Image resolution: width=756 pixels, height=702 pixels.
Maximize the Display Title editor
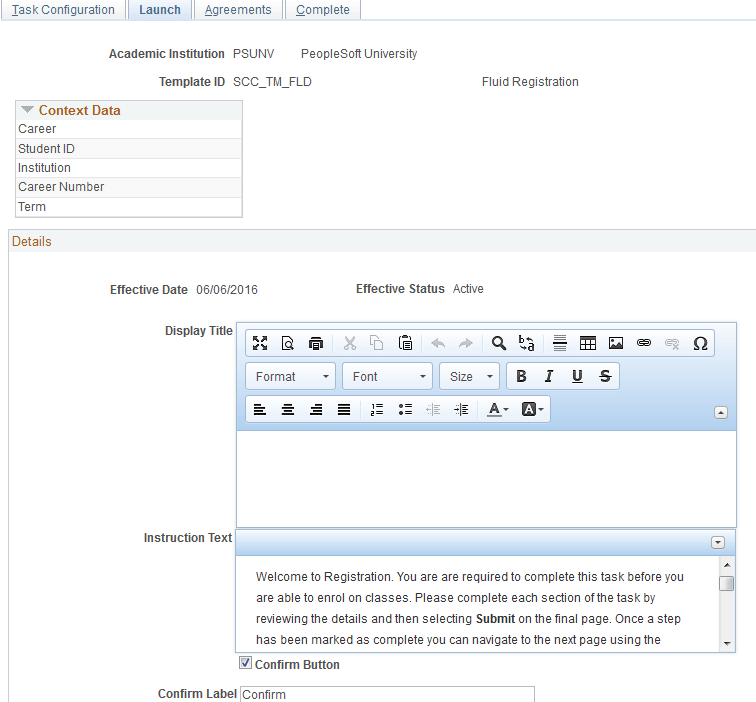tap(260, 343)
